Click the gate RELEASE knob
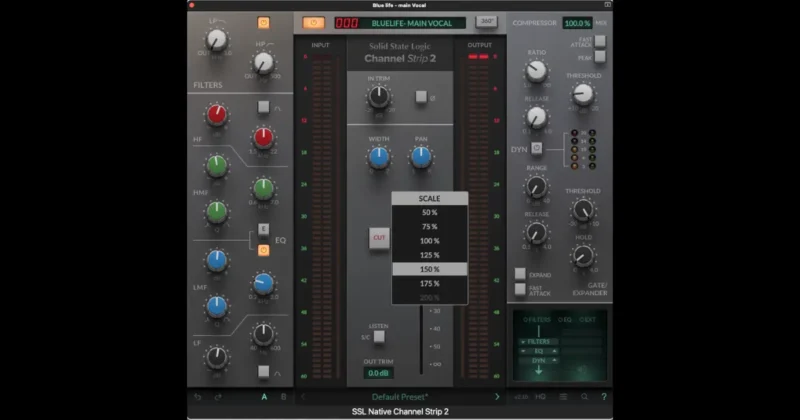 tap(536, 233)
